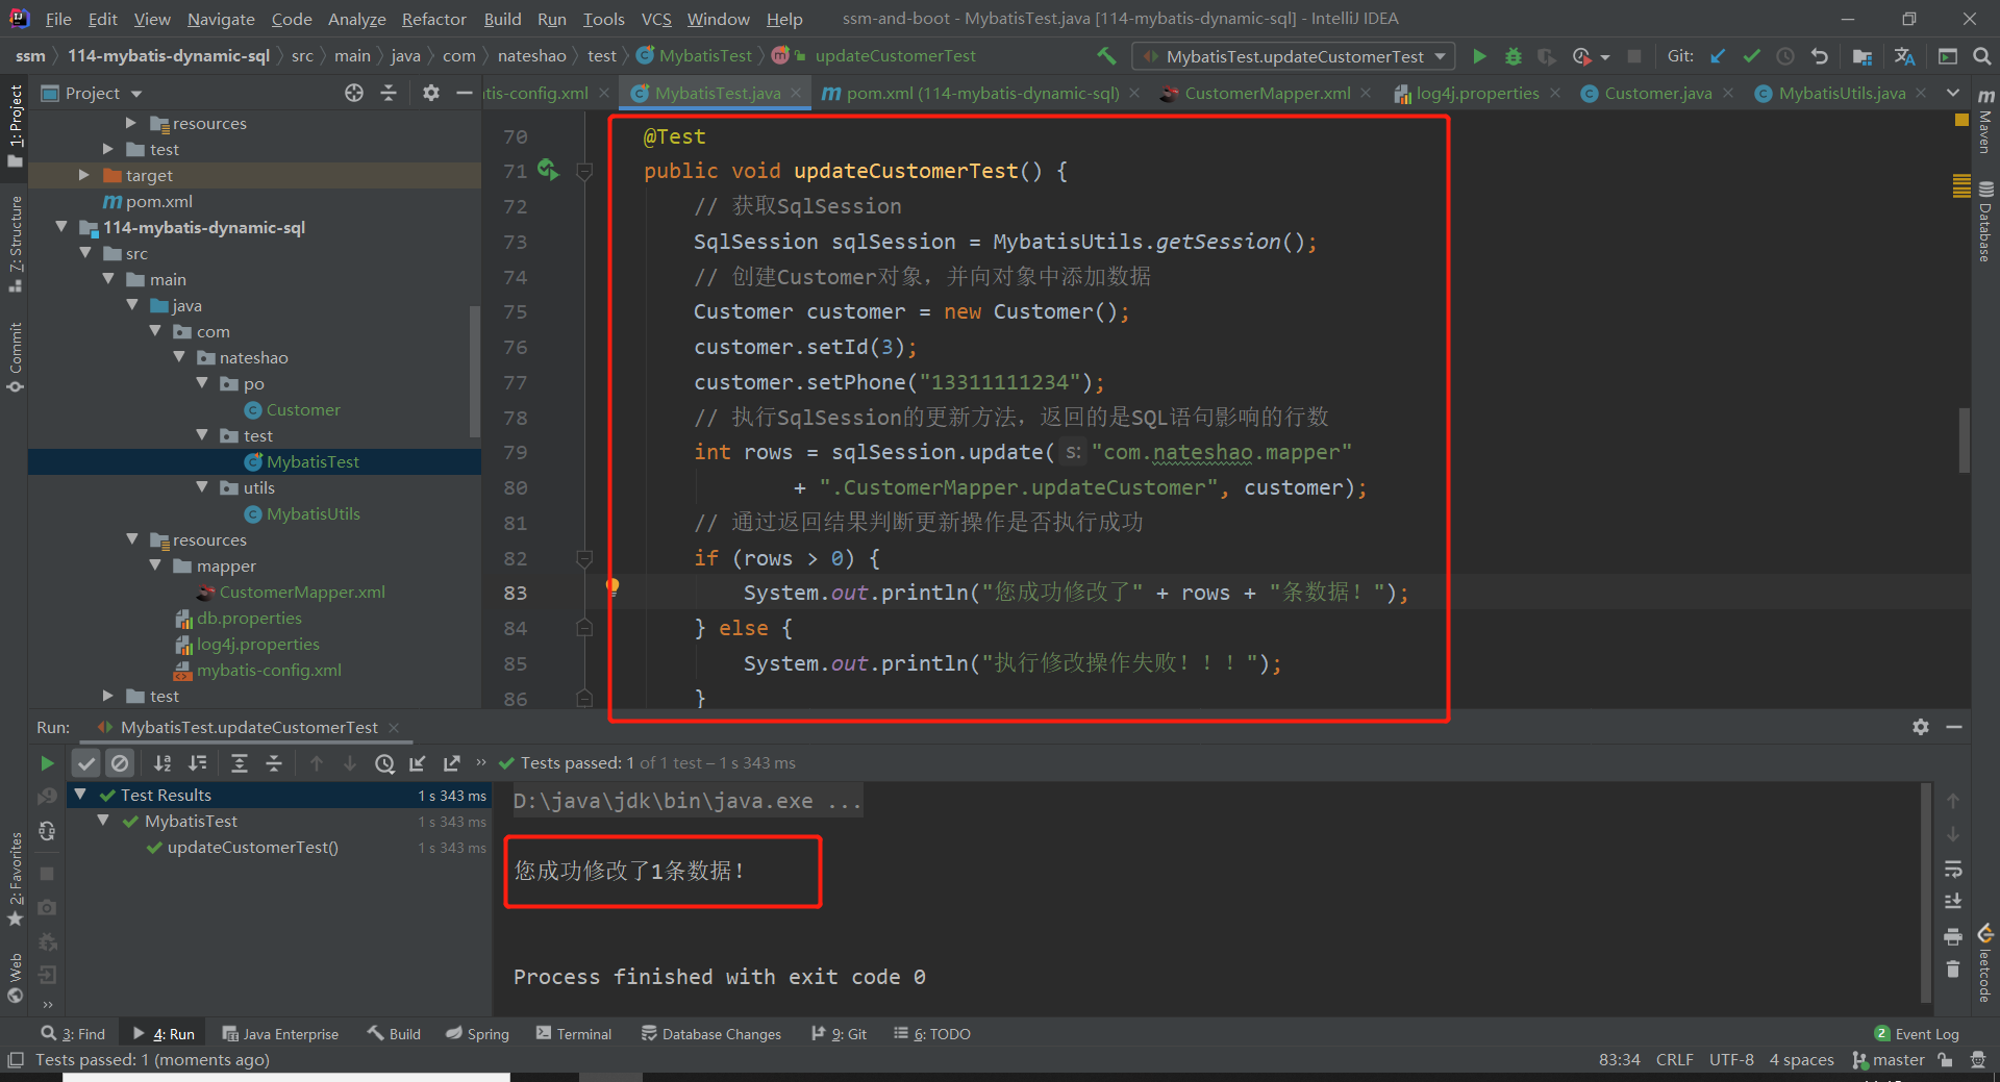Open Project view selector dropdown
This screenshot has height=1082, width=2000.
click(x=92, y=93)
